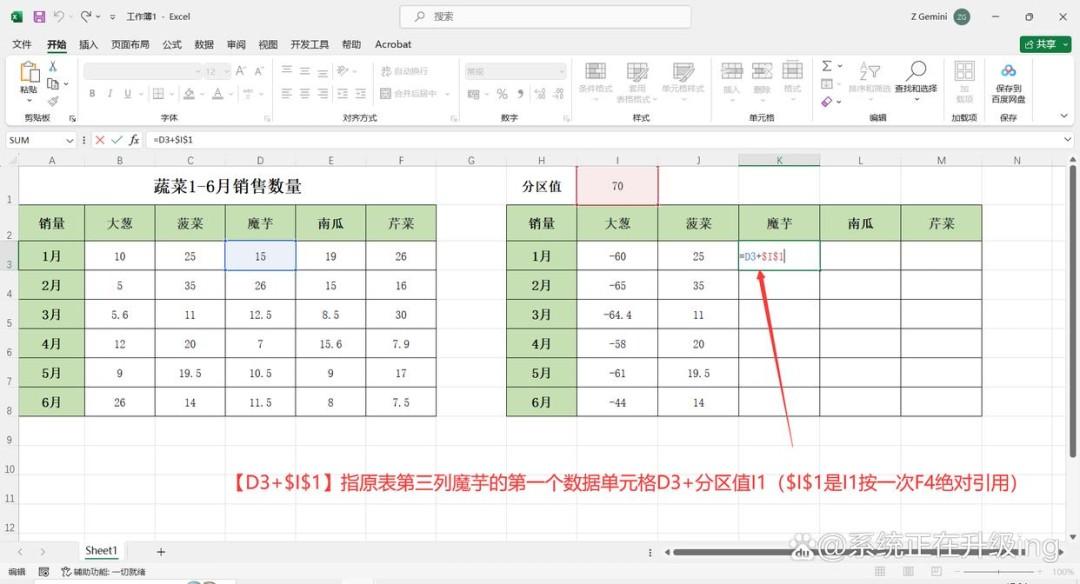Image resolution: width=1080 pixels, height=584 pixels.
Task: Click the Insert cells icon
Action: tap(731, 71)
